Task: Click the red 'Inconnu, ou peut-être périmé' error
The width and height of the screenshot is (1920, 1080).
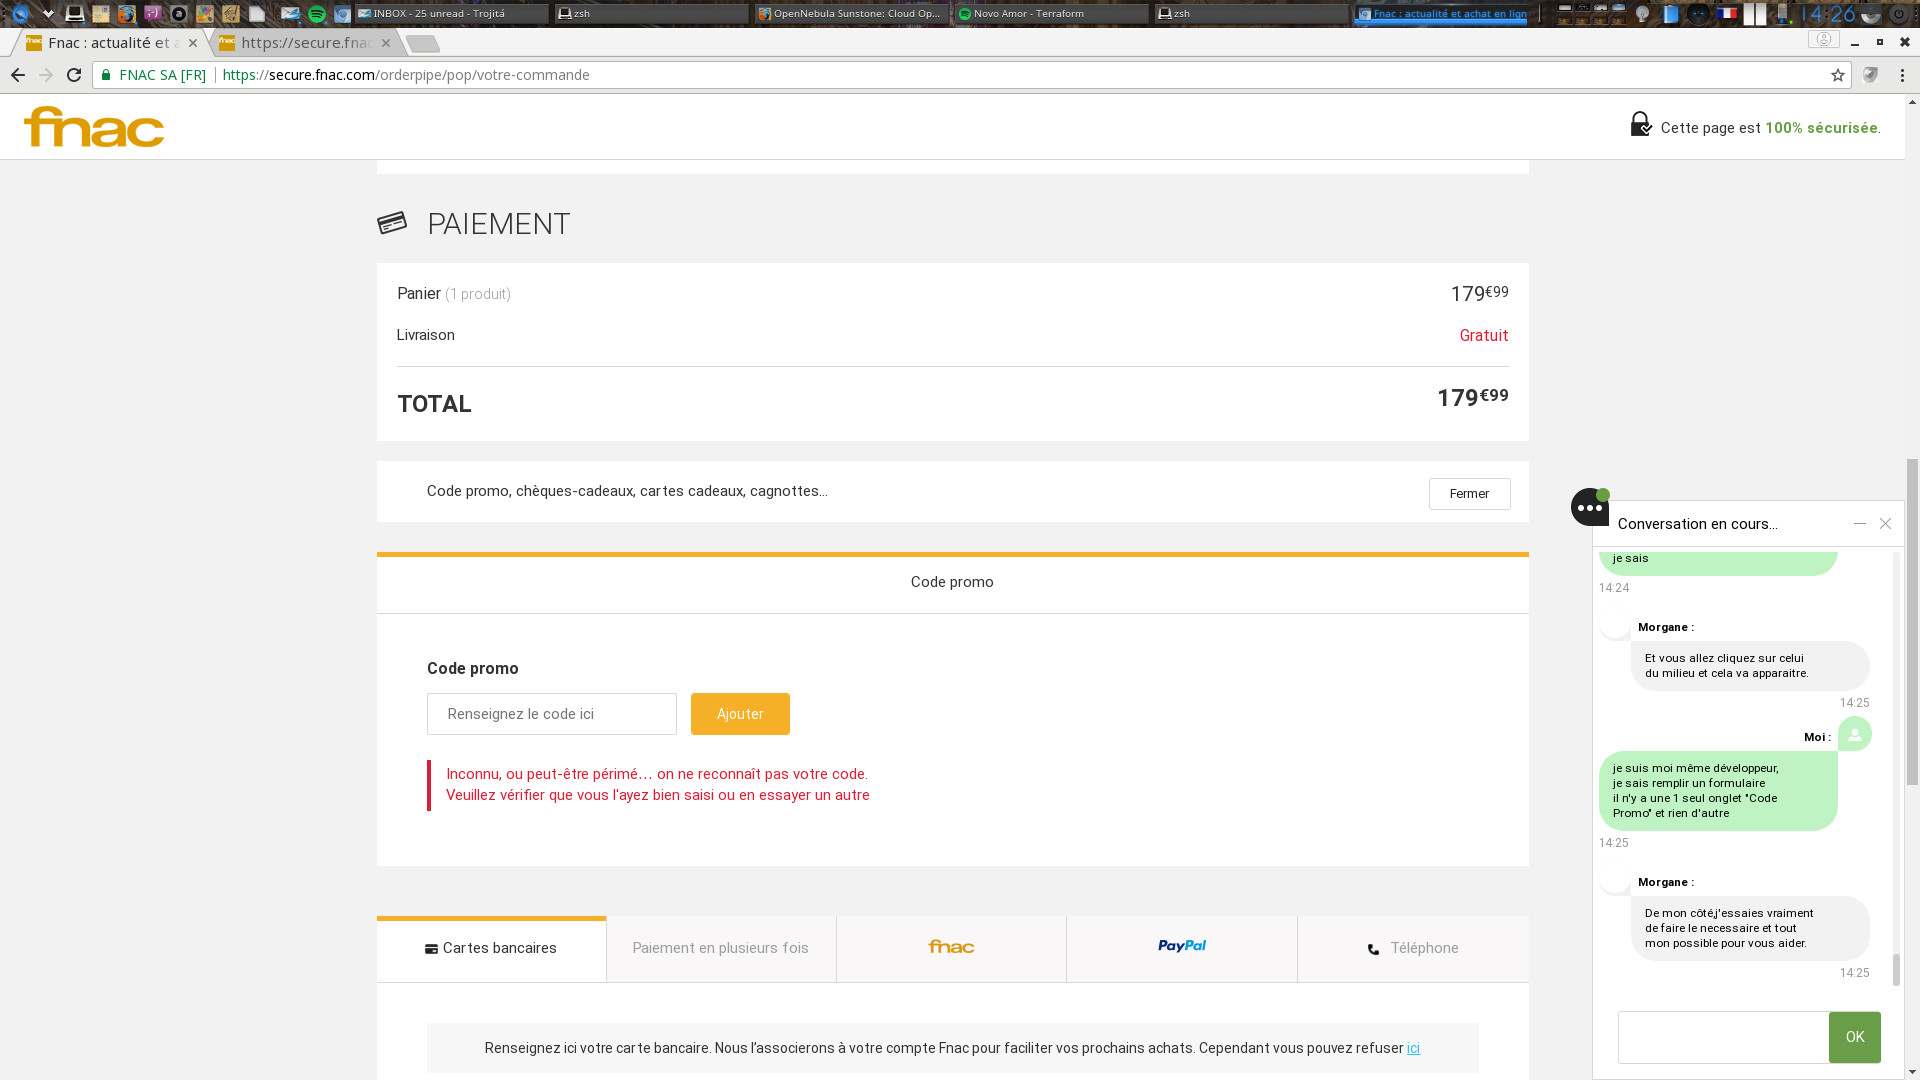Action: [657, 784]
